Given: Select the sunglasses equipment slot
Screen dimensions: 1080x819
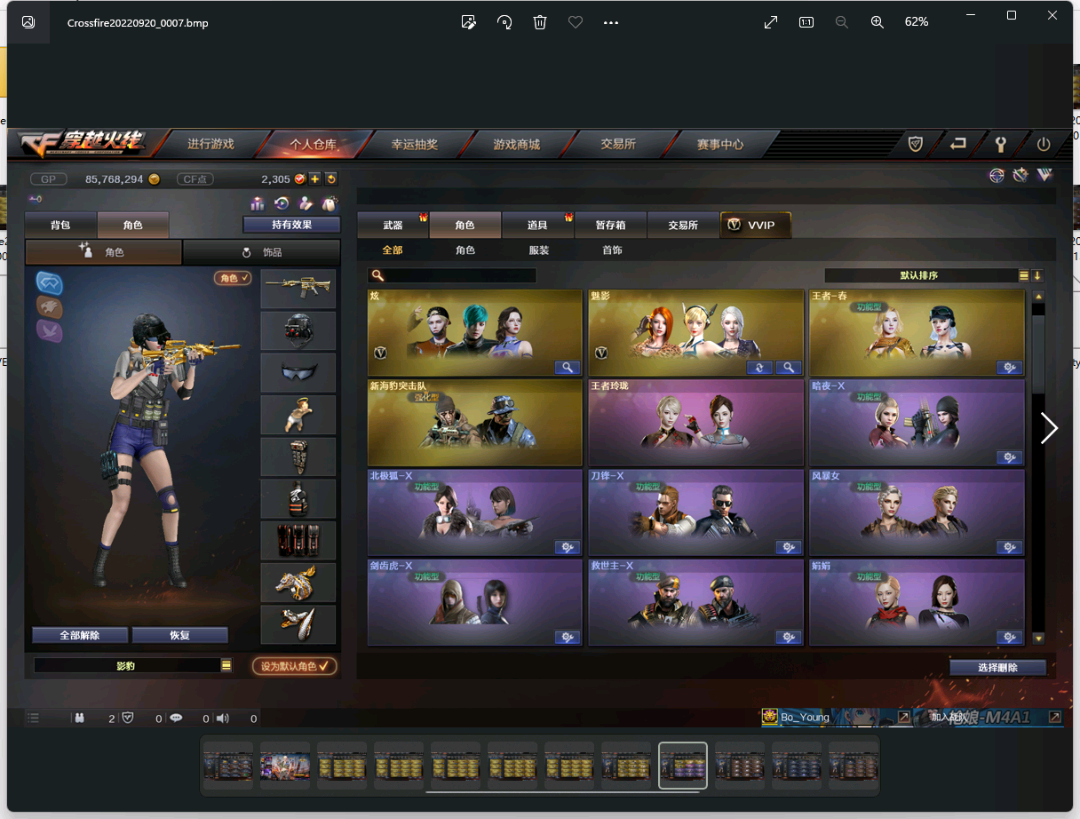Looking at the screenshot, I should tap(298, 373).
